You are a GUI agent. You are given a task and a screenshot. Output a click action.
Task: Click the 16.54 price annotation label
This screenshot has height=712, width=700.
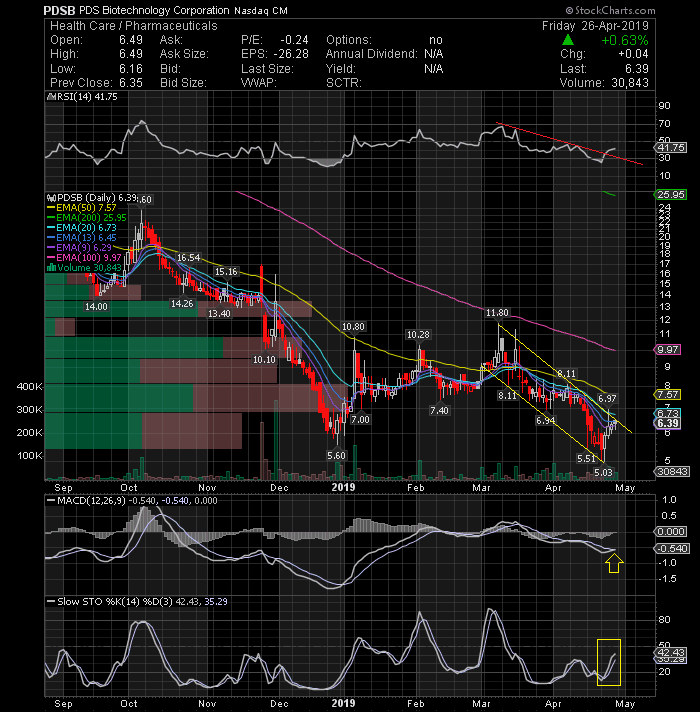(188, 257)
